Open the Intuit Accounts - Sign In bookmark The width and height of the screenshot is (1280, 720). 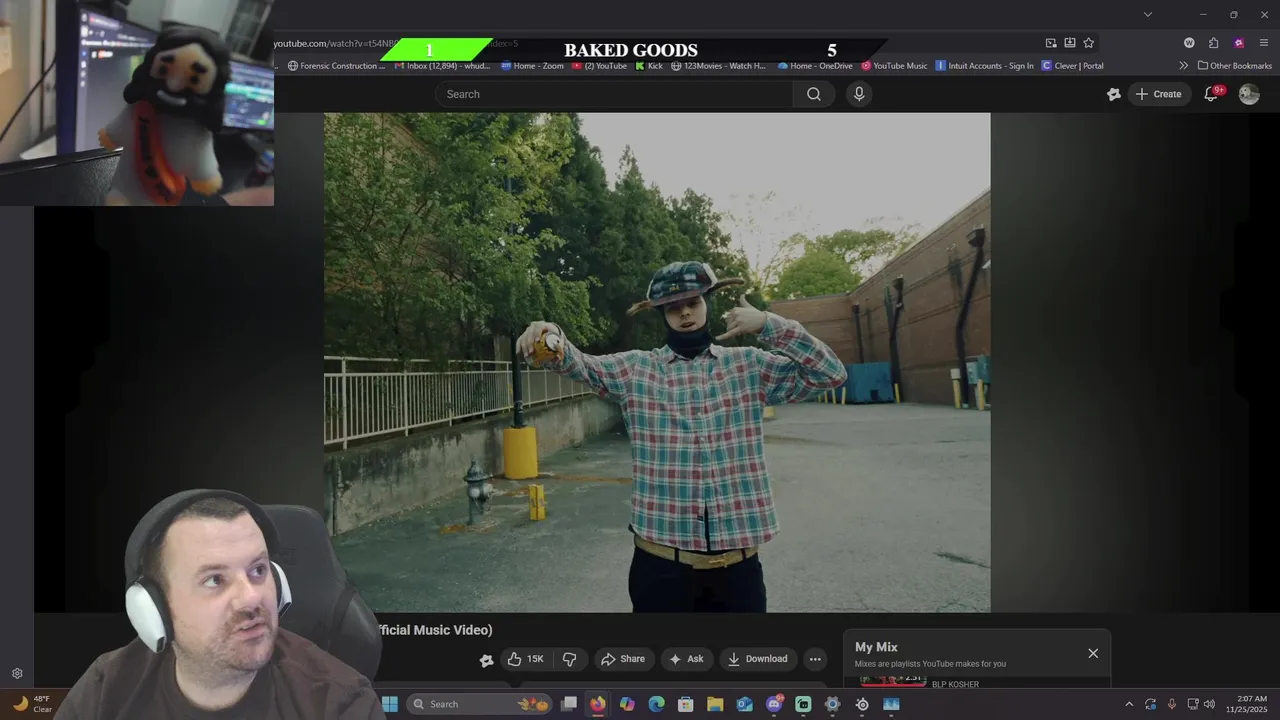[984, 66]
